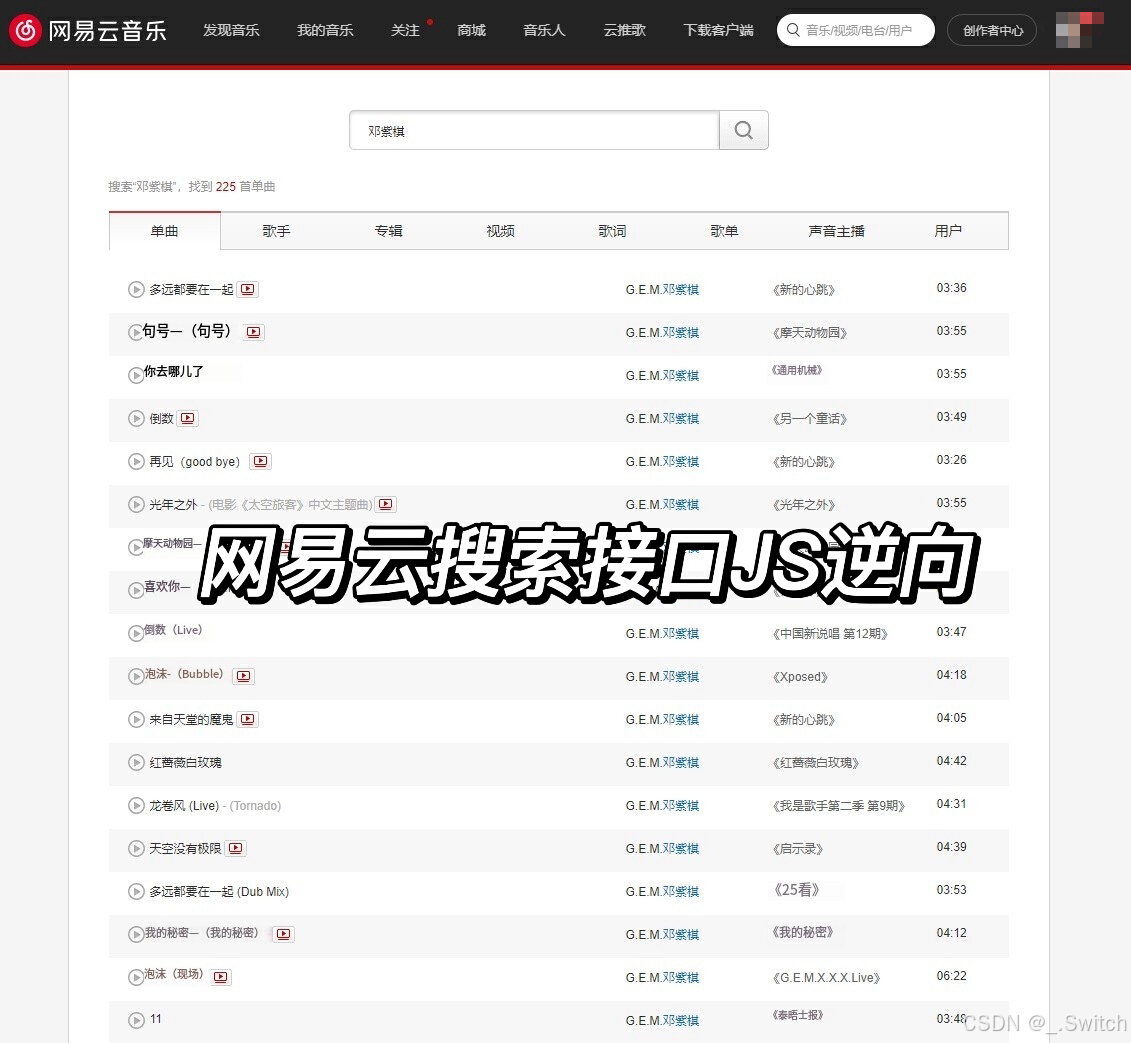The width and height of the screenshot is (1131, 1043).
Task: Focus the main search field containing 邓紫棋
Action: [534, 130]
